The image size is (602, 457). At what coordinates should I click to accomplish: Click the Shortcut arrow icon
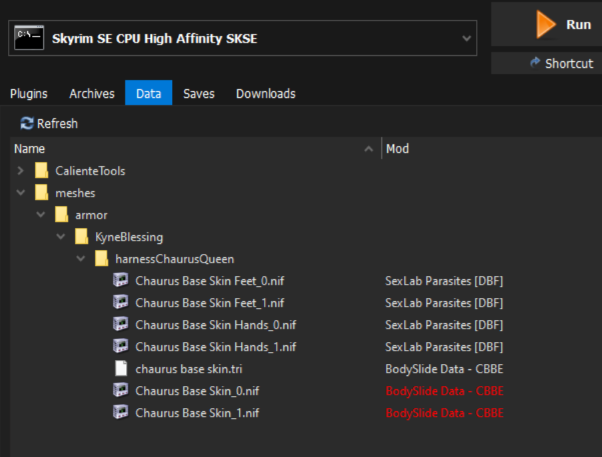point(535,63)
